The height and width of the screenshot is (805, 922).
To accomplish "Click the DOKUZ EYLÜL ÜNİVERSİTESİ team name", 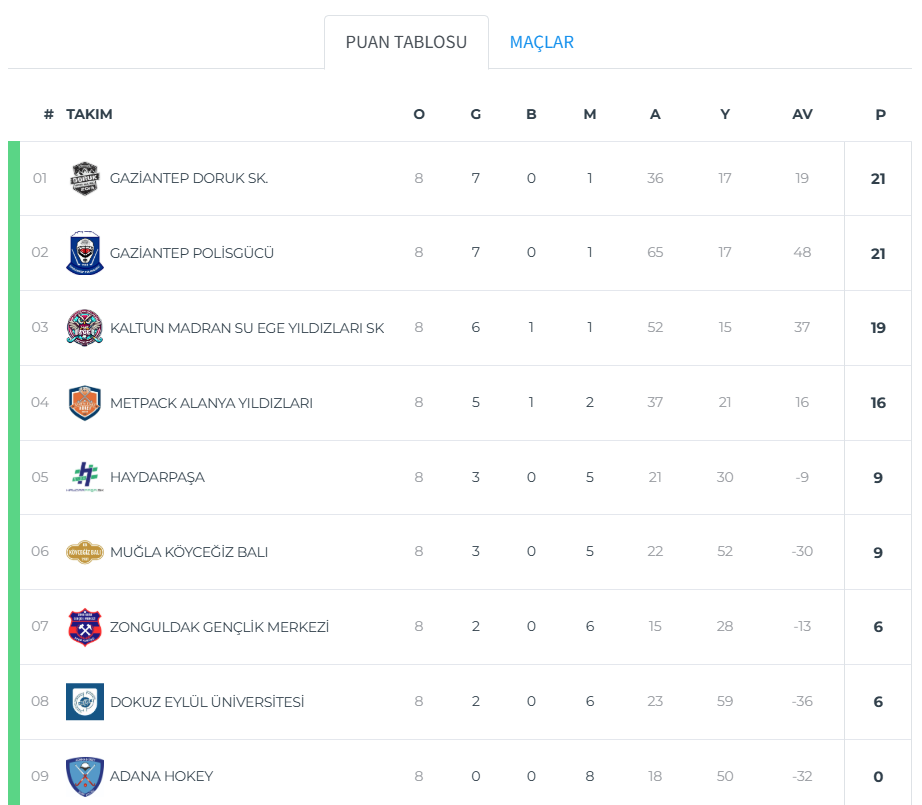I will pyautogui.click(x=207, y=702).
